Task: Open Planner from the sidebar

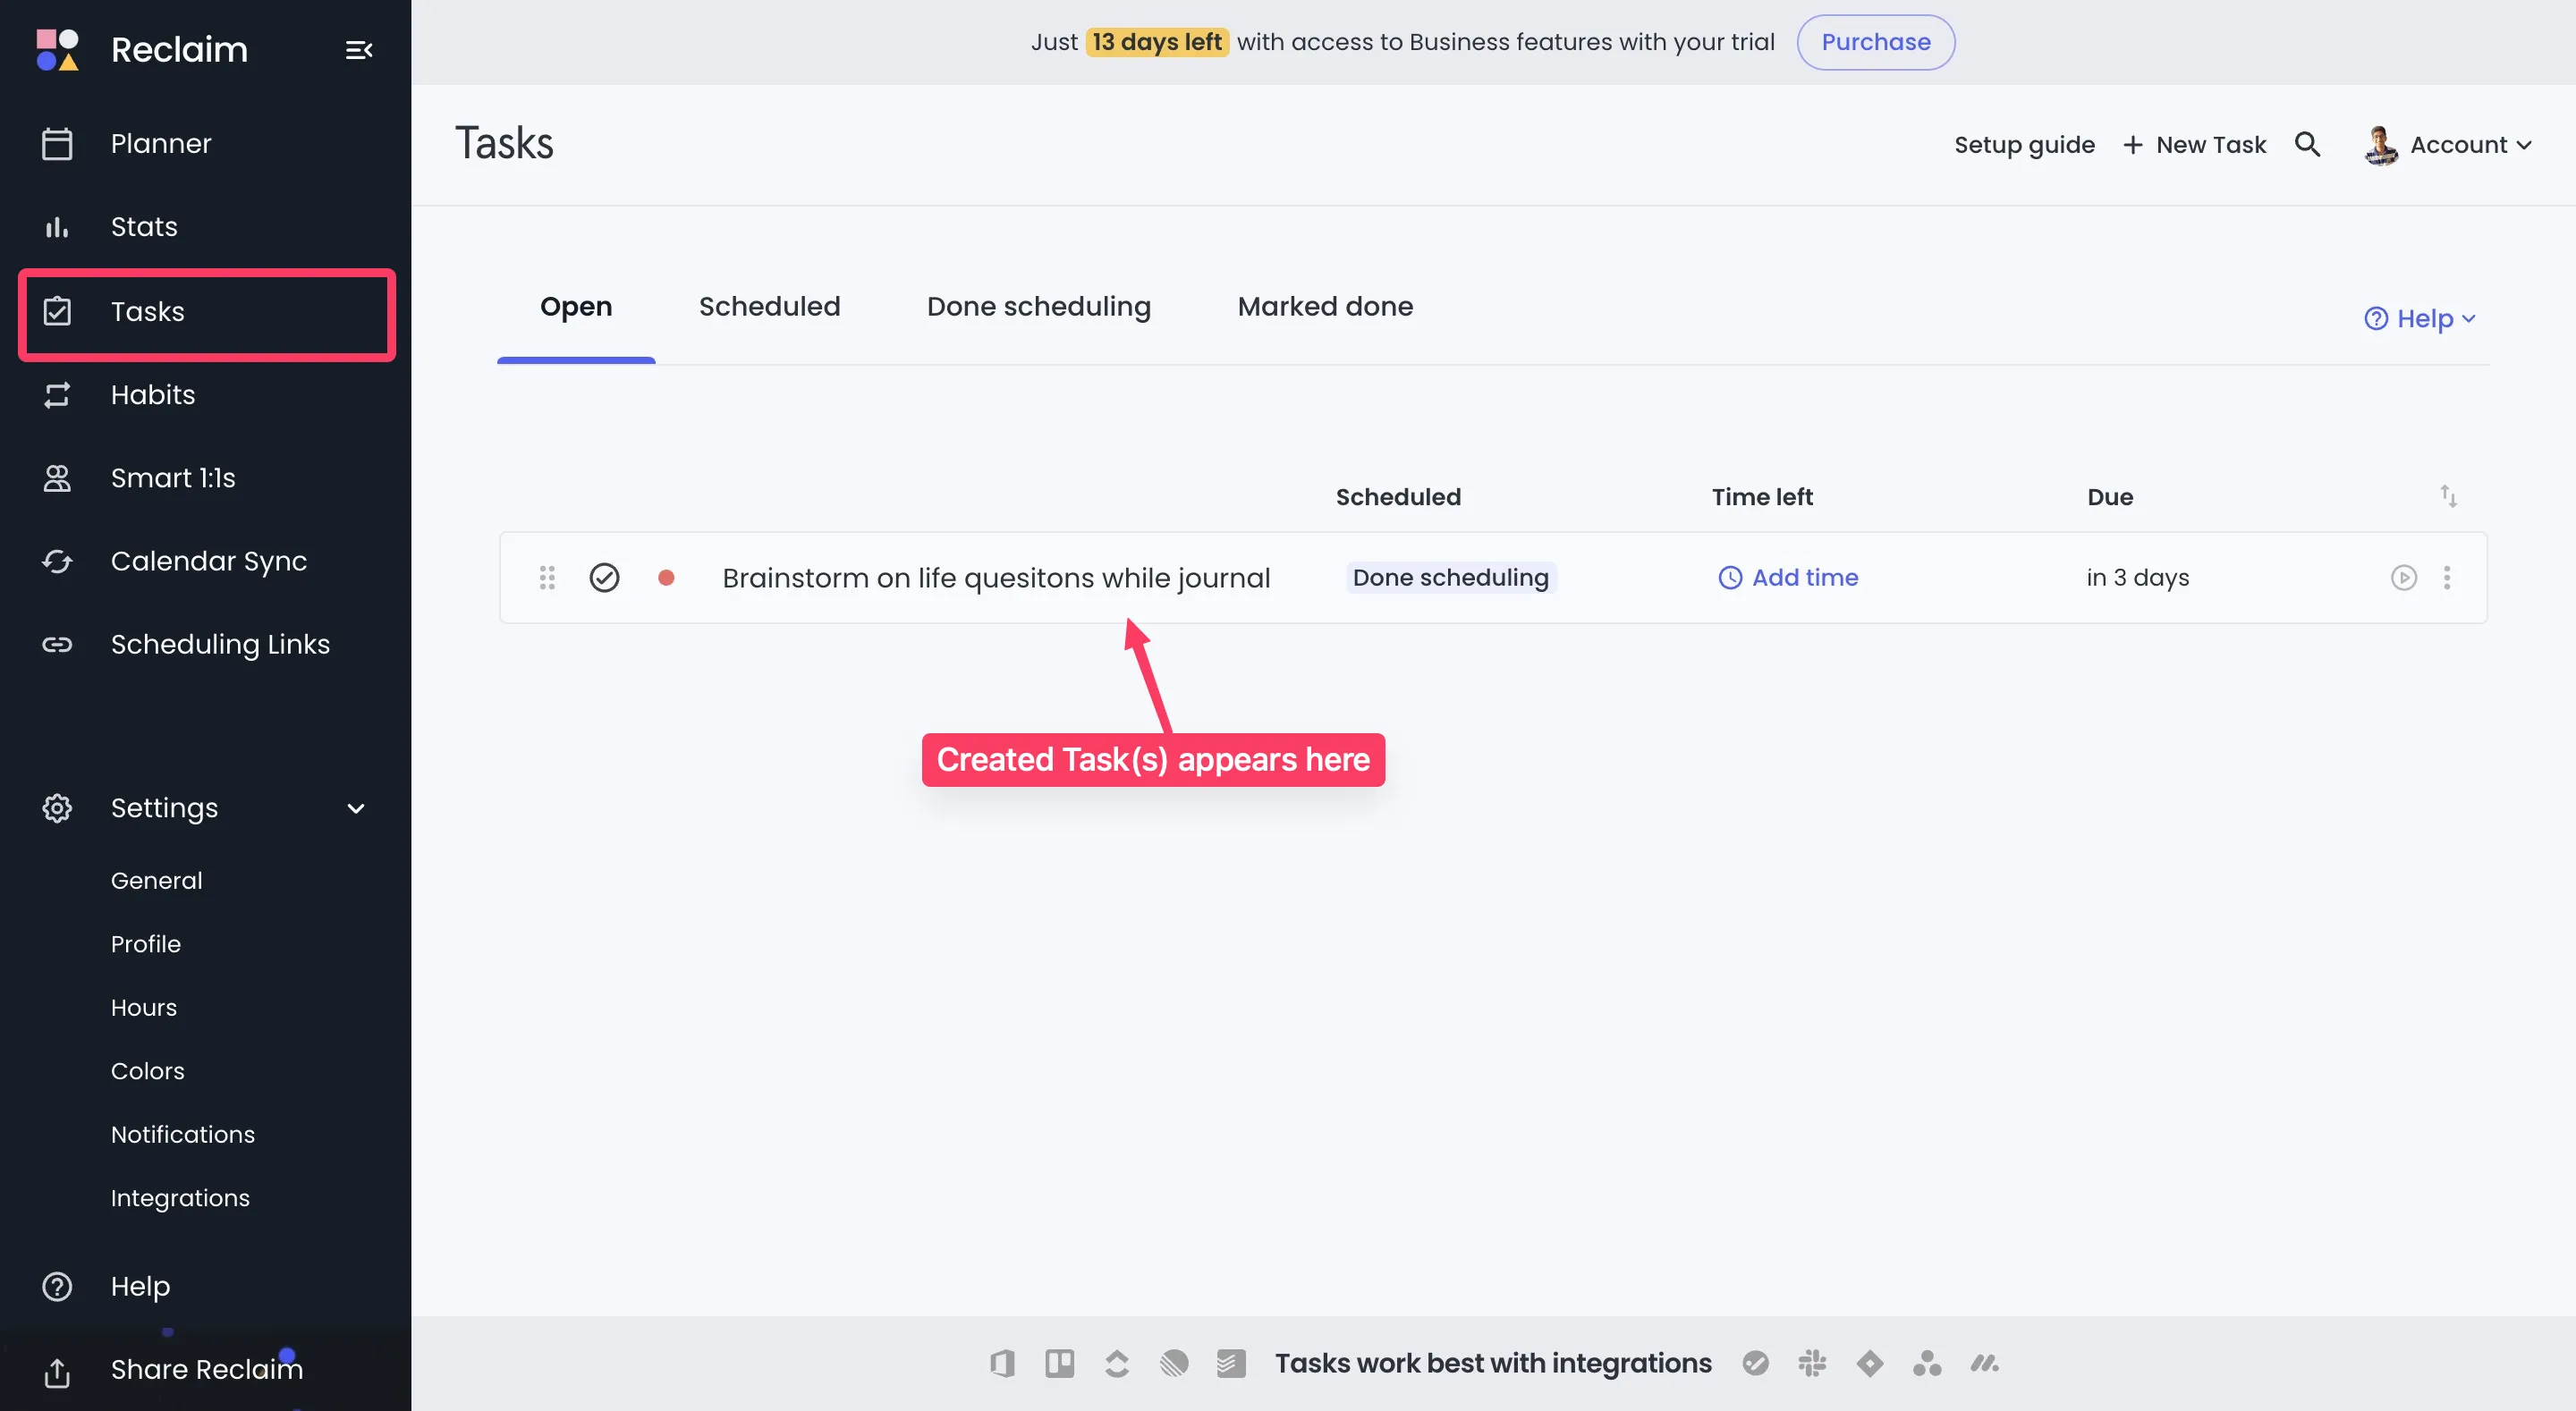Action: point(161,144)
